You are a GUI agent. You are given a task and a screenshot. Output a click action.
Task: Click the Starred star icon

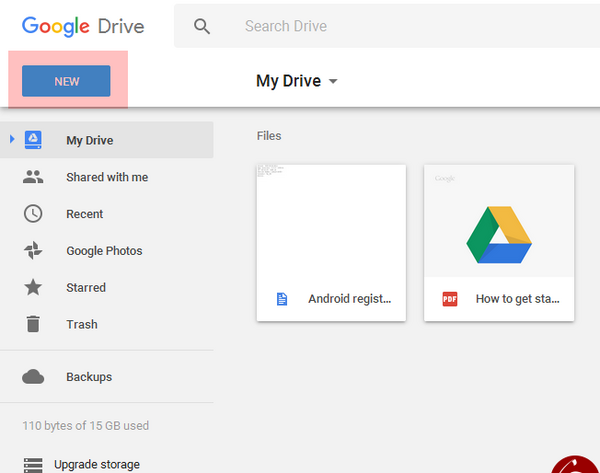[33, 287]
